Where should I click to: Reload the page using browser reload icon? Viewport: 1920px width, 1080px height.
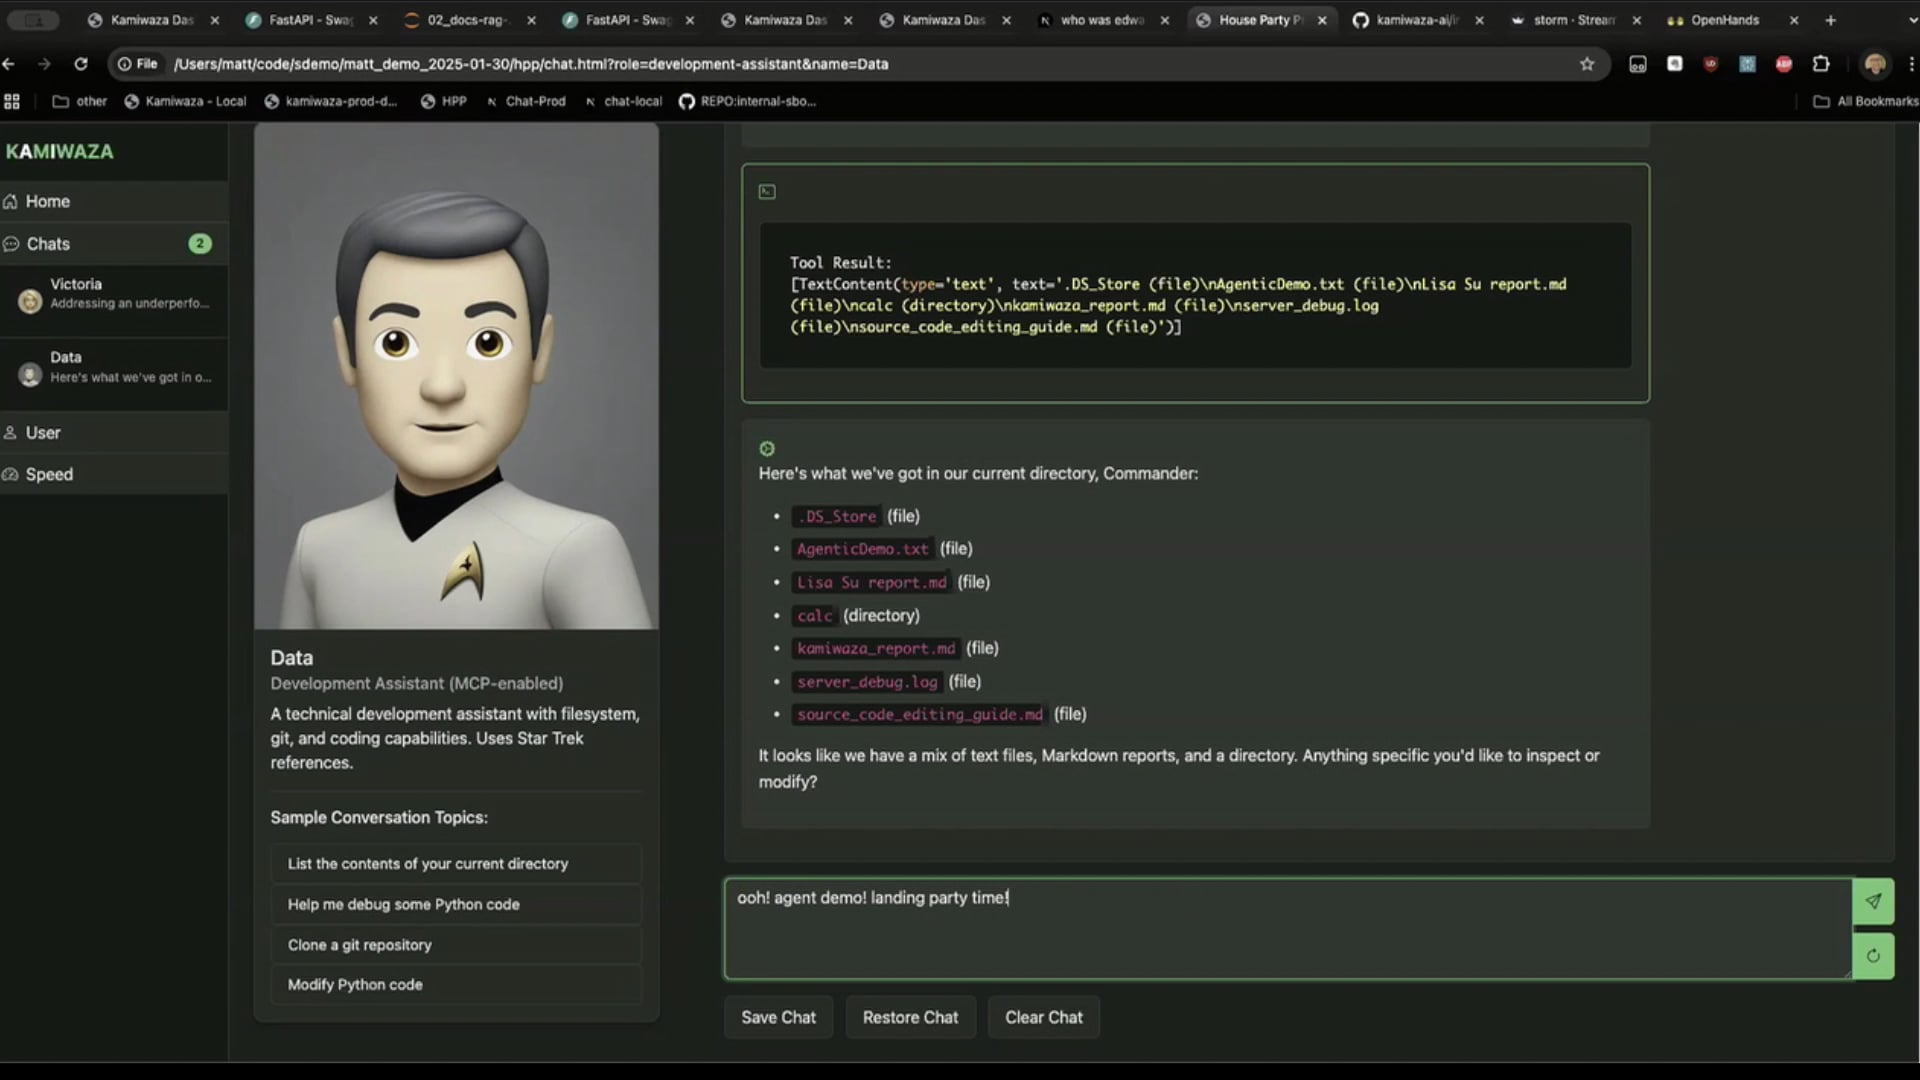(x=81, y=64)
